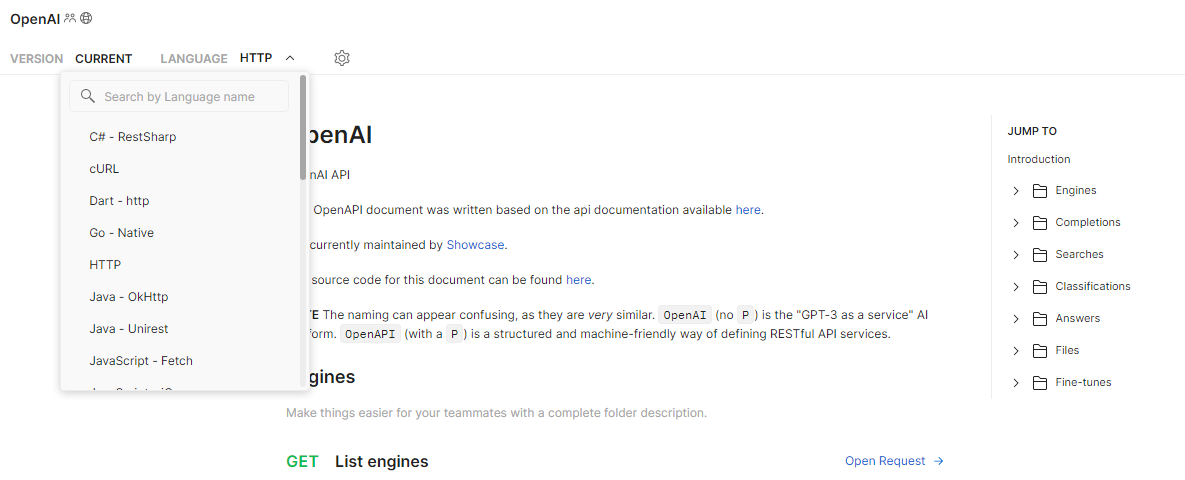Click the team members icon beside OpenAI

[70, 18]
